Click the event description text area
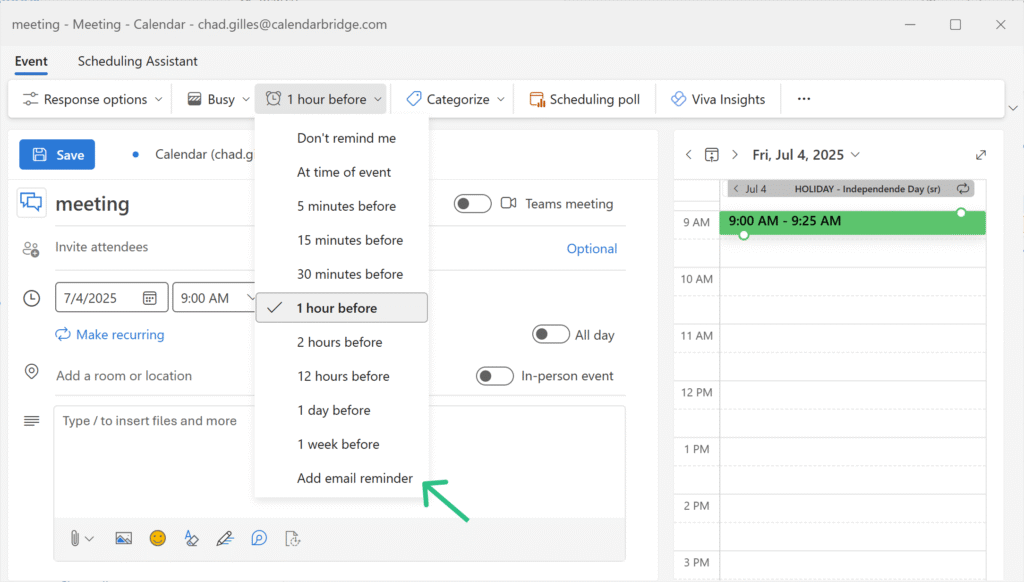1024x582 pixels. click(x=339, y=462)
